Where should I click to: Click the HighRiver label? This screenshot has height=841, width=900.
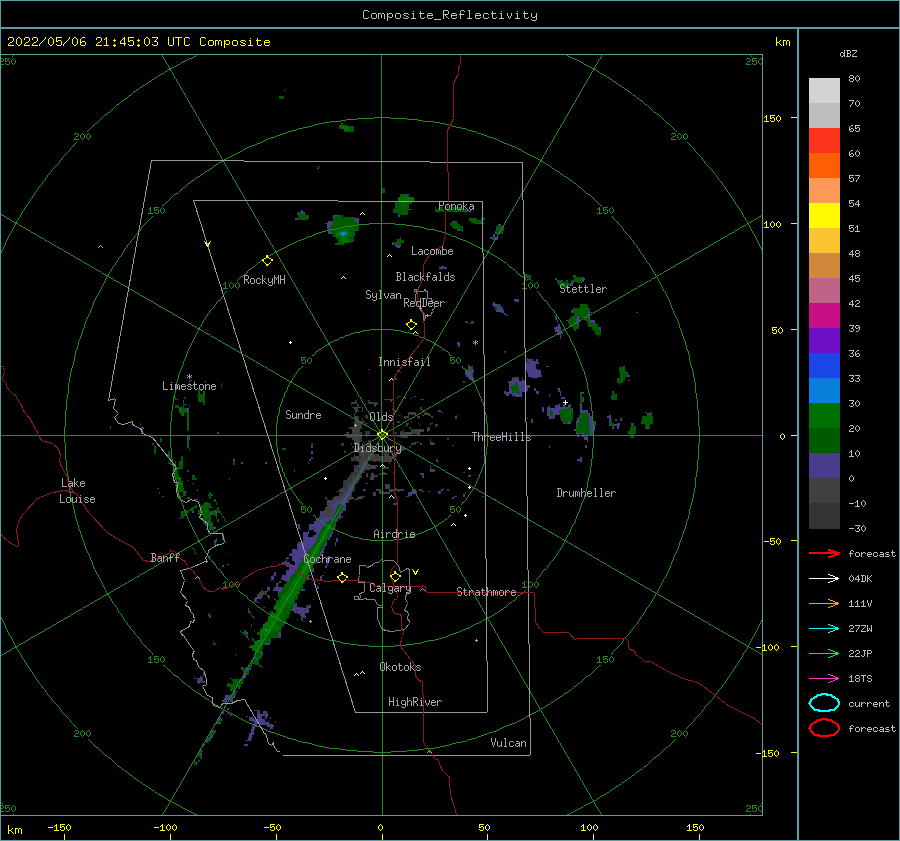415,702
